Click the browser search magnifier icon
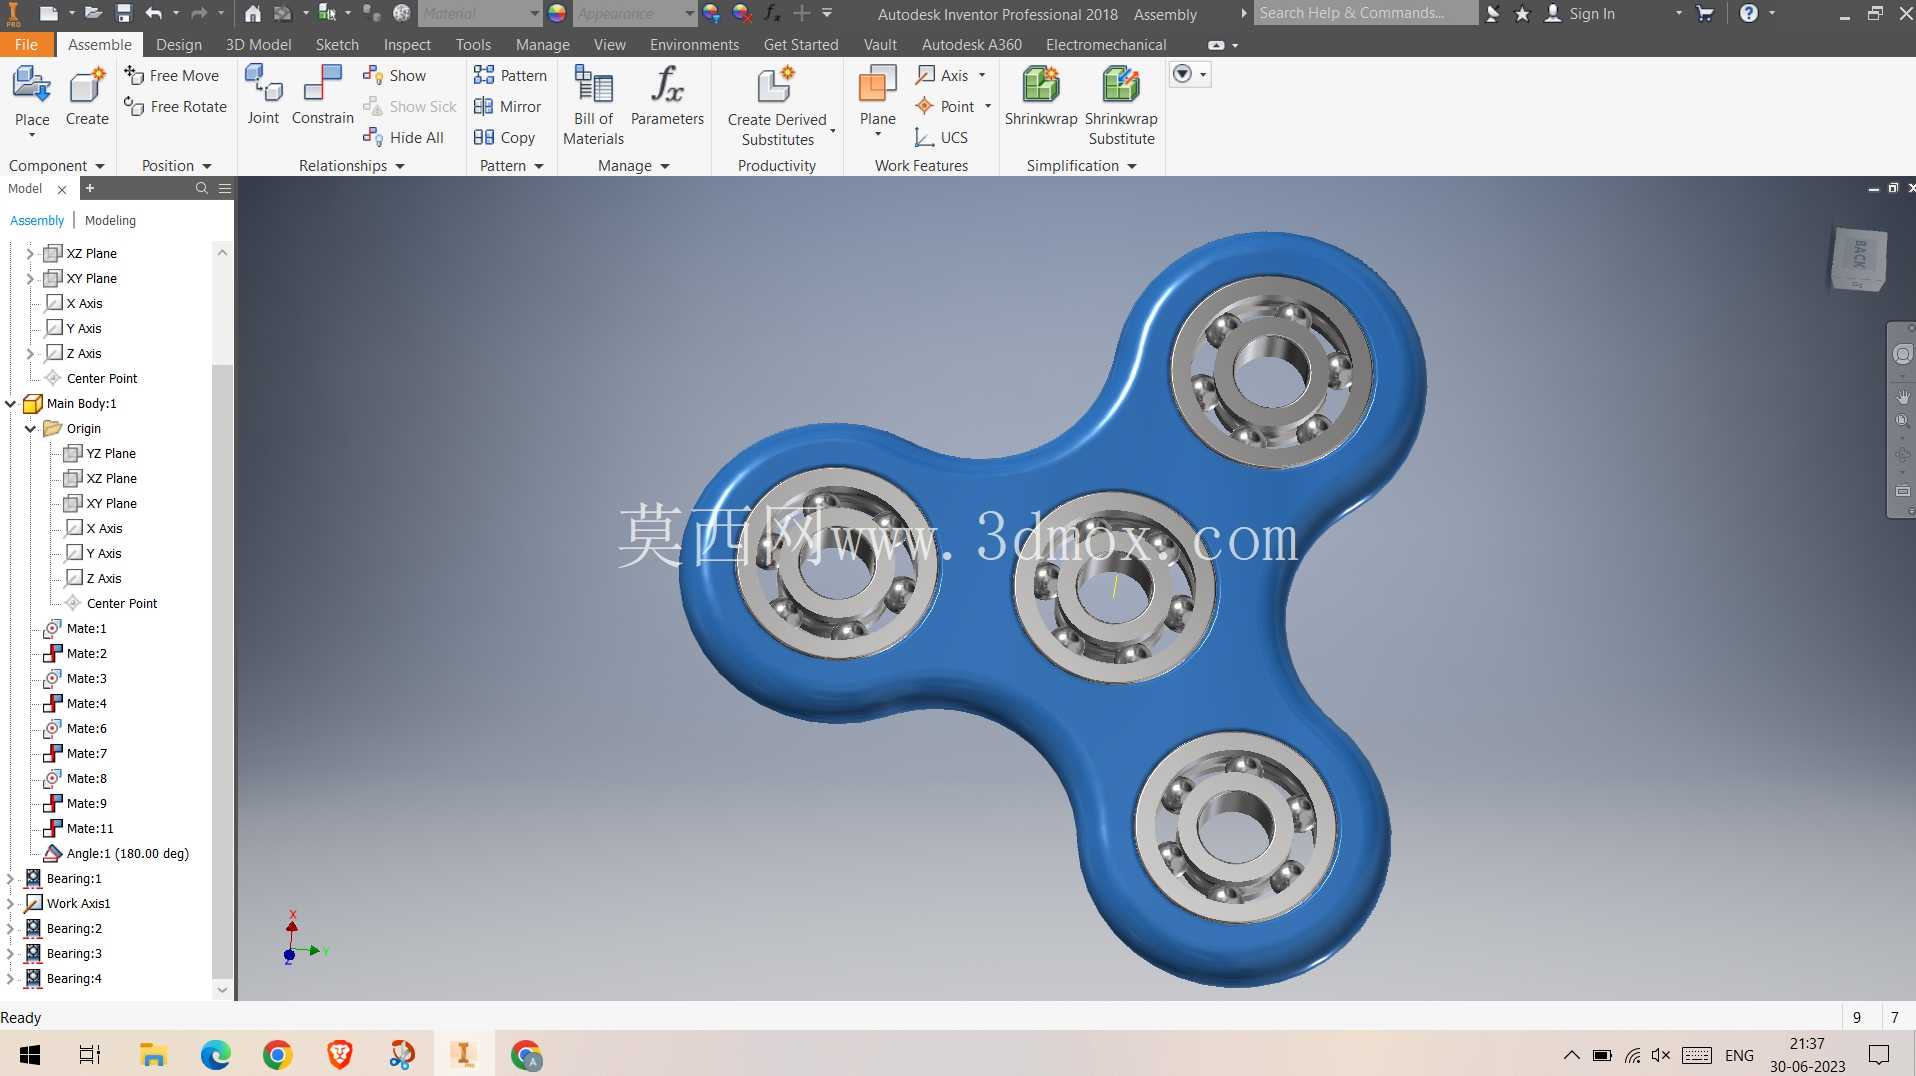Viewport: 1916px width, 1076px height. [x=201, y=188]
